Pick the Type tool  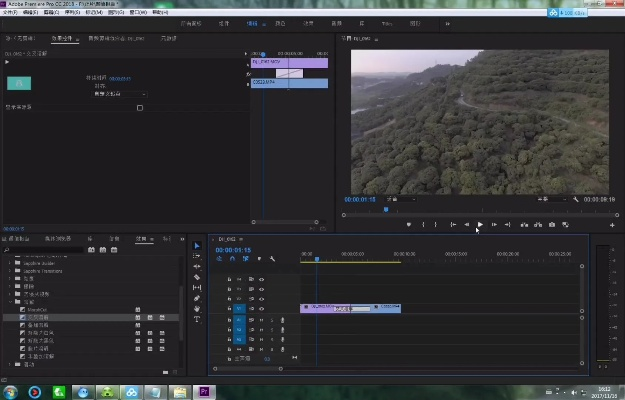pos(197,320)
